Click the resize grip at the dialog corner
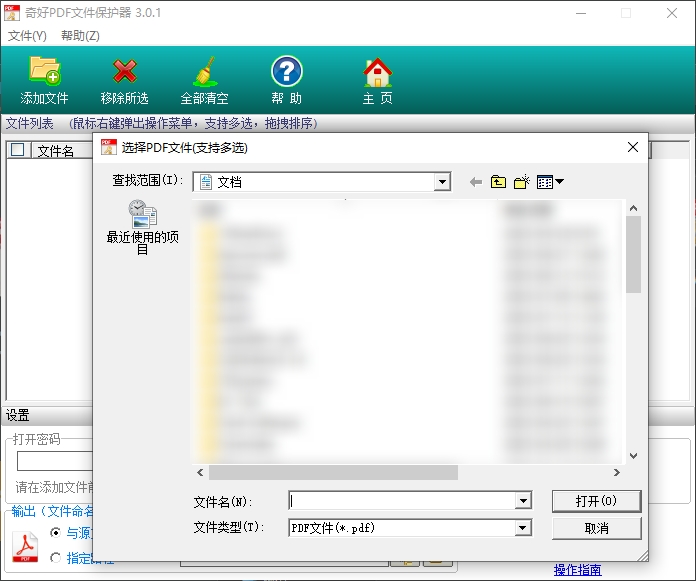 click(642, 555)
